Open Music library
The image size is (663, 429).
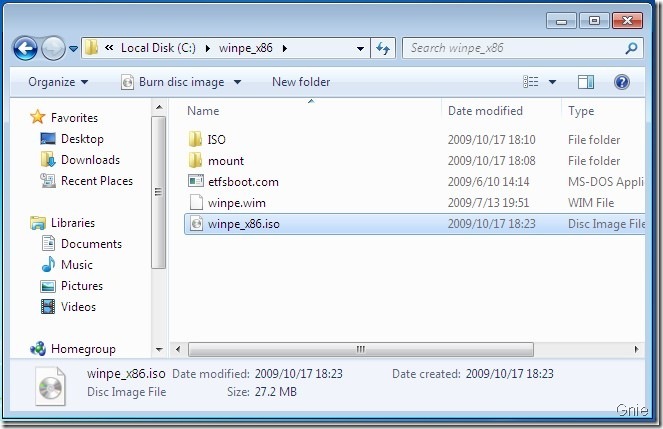click(x=77, y=265)
